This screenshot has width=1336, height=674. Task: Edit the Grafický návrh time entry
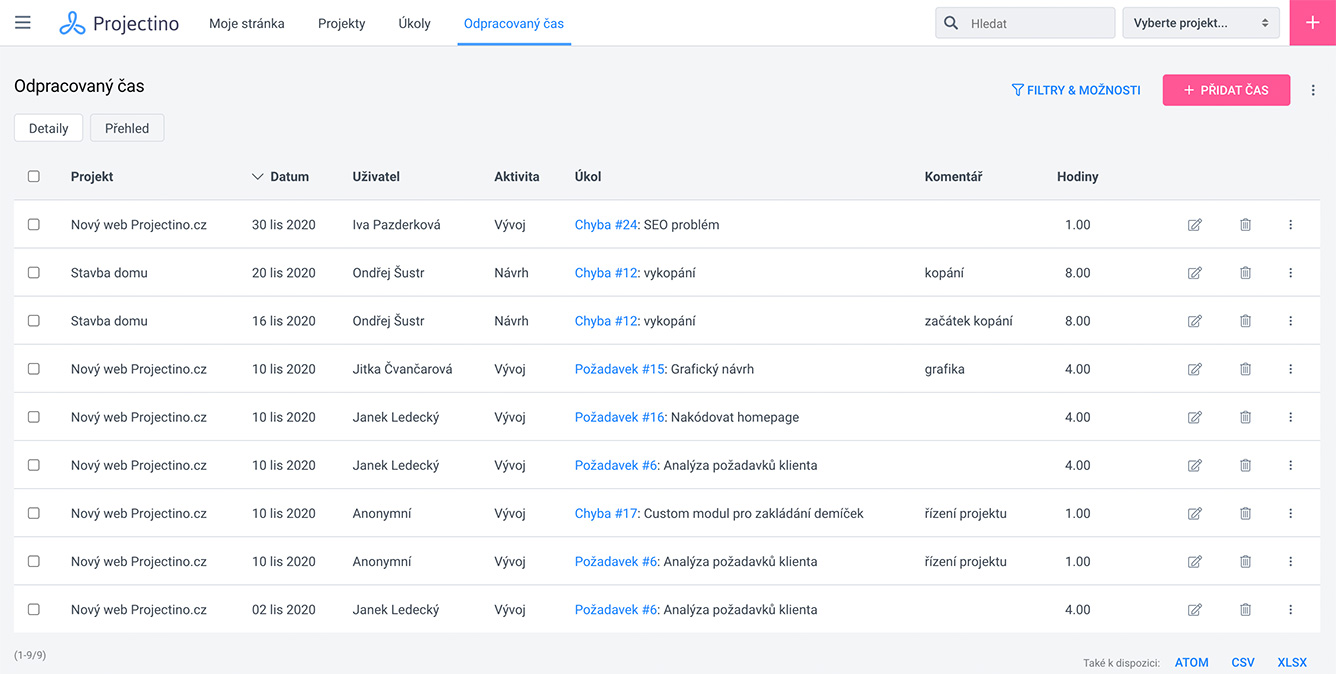coord(1194,369)
